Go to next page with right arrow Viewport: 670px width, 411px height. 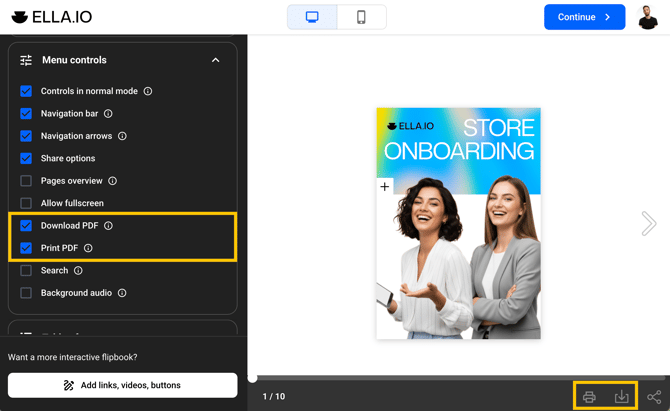click(648, 223)
